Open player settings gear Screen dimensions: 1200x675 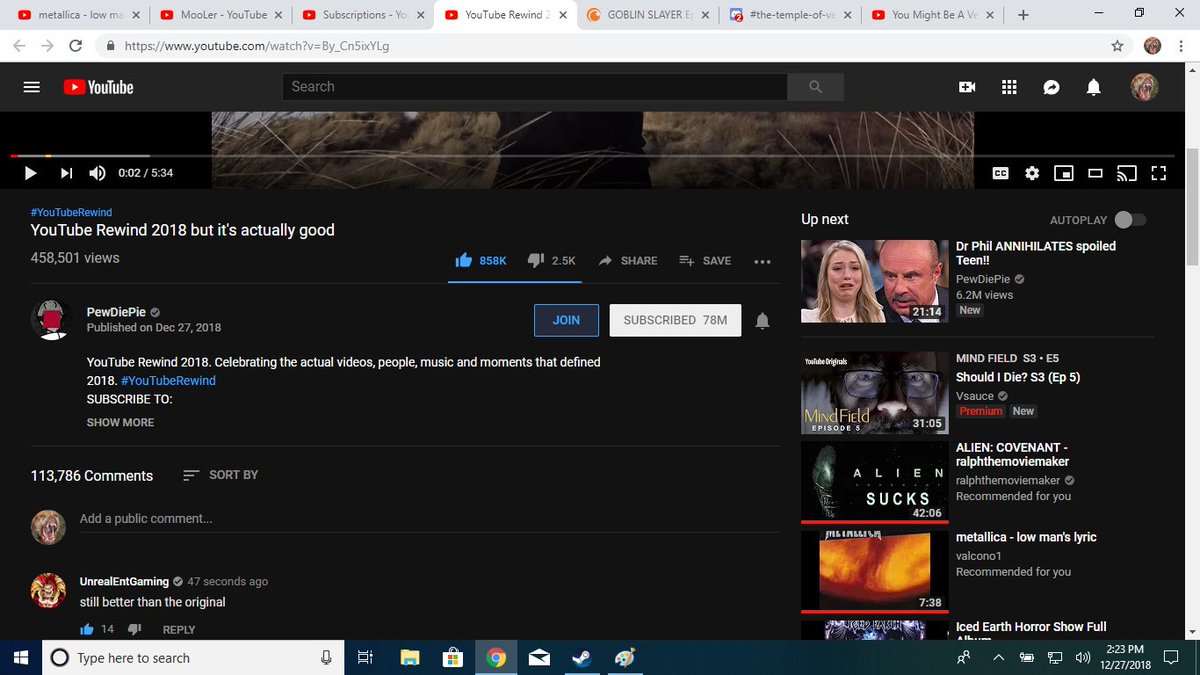pyautogui.click(x=1032, y=173)
